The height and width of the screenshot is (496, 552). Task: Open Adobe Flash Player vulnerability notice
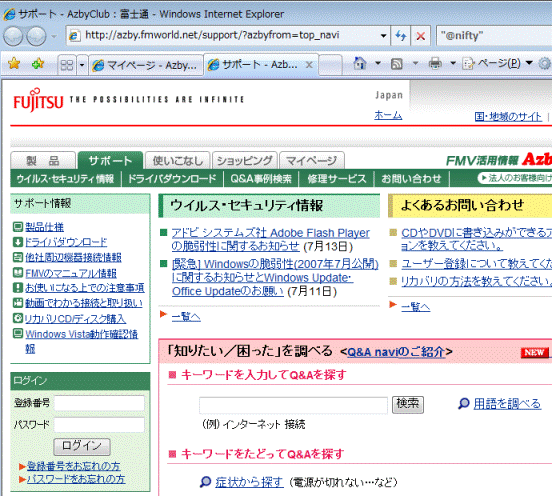tap(270, 239)
